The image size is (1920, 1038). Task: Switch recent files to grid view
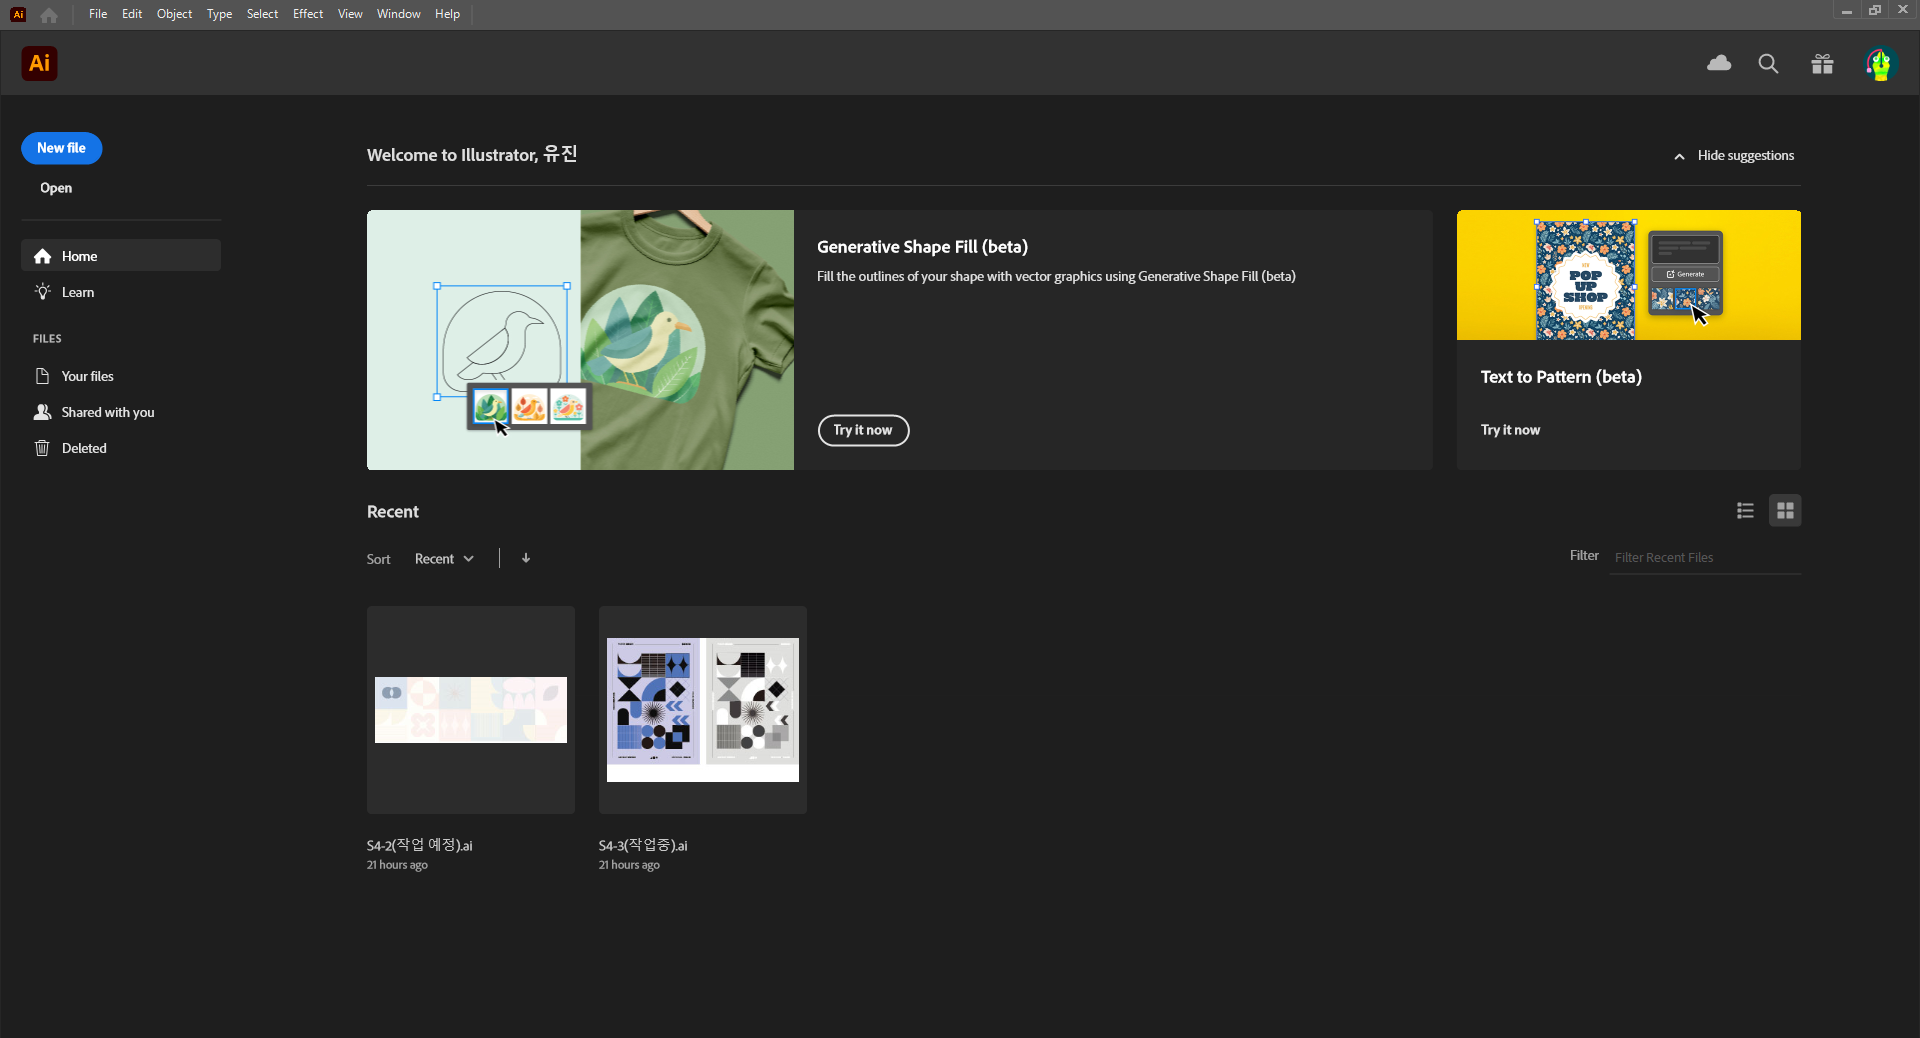point(1785,511)
